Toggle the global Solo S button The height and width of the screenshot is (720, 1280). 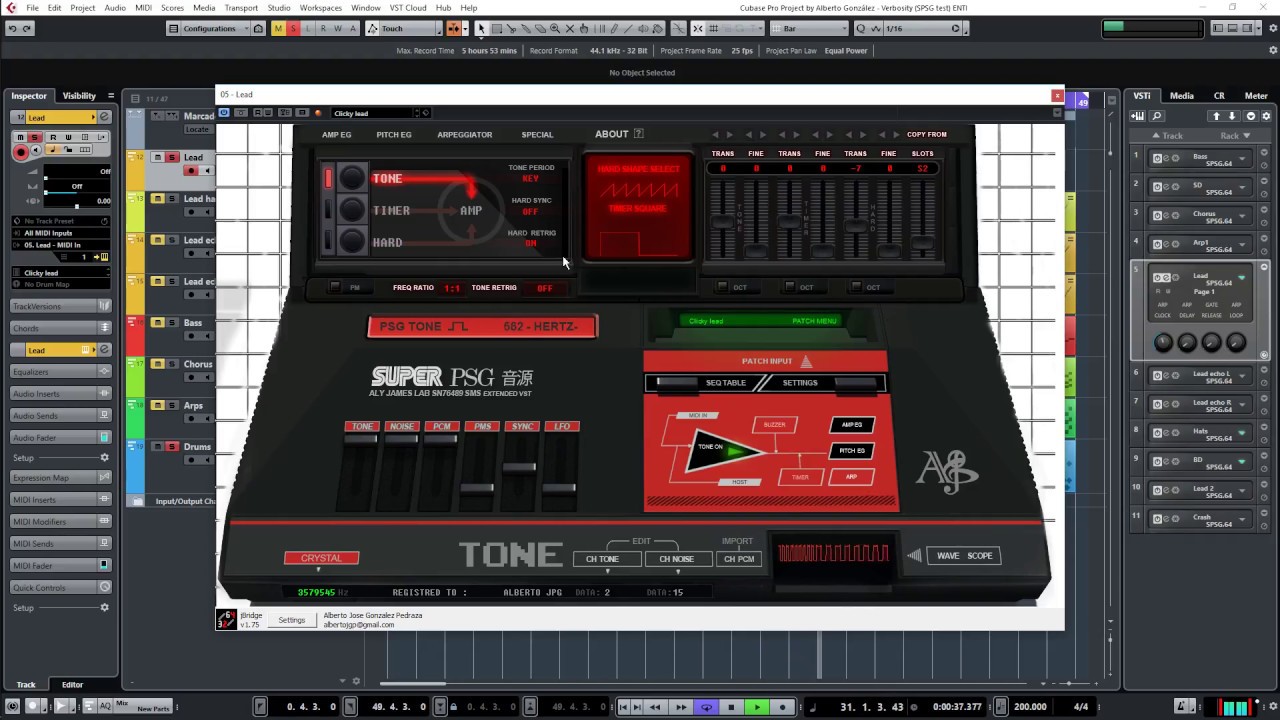(x=293, y=28)
